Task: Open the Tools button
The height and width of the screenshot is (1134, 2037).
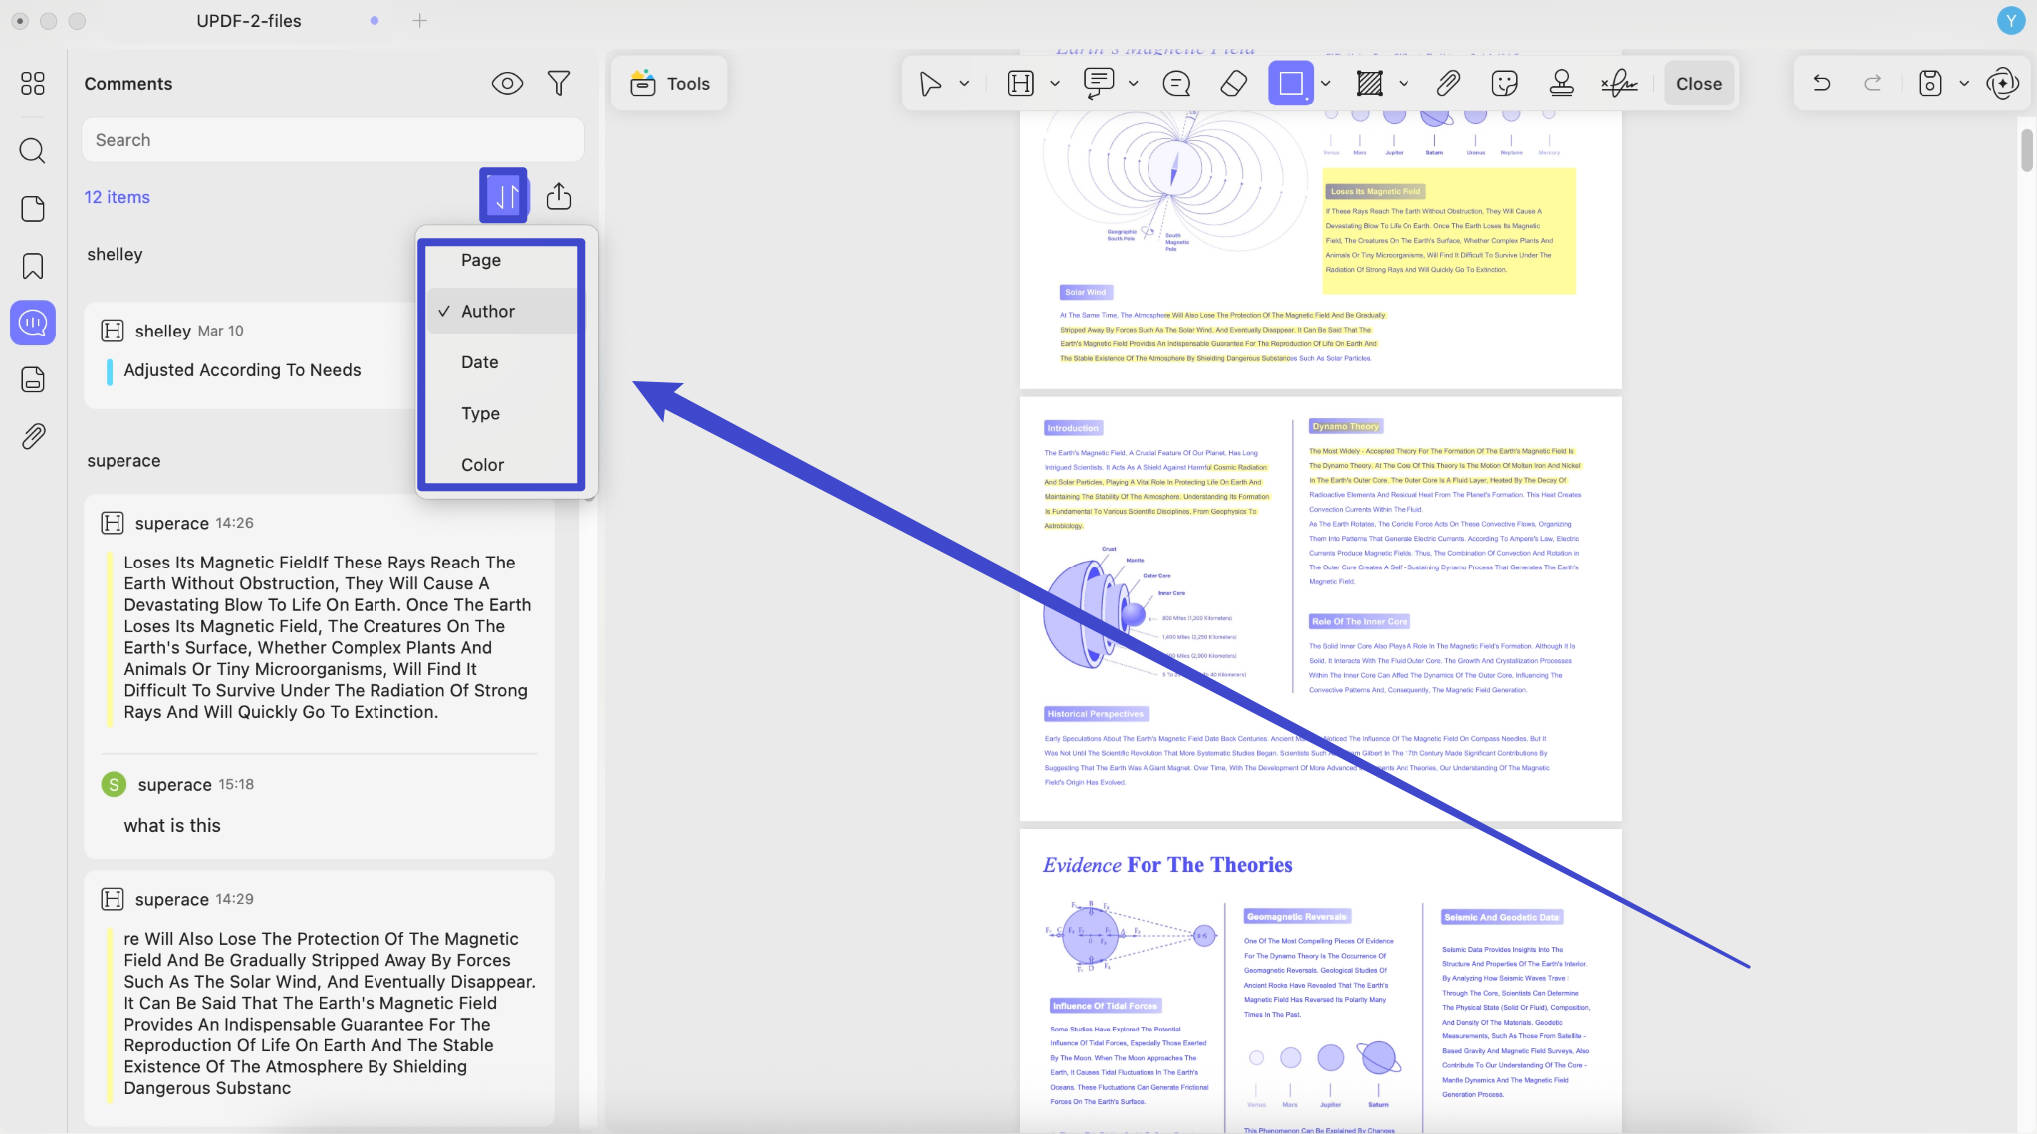Action: [669, 84]
